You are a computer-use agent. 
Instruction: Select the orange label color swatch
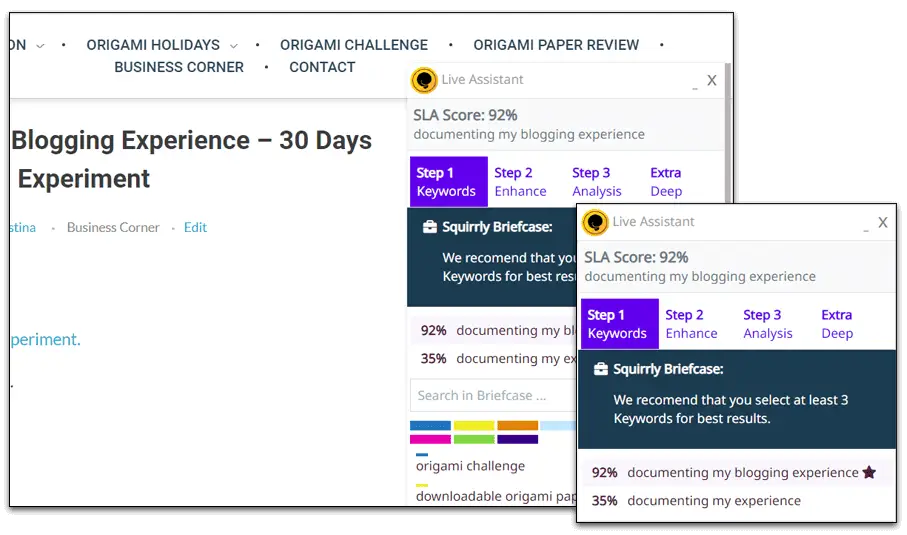518,426
